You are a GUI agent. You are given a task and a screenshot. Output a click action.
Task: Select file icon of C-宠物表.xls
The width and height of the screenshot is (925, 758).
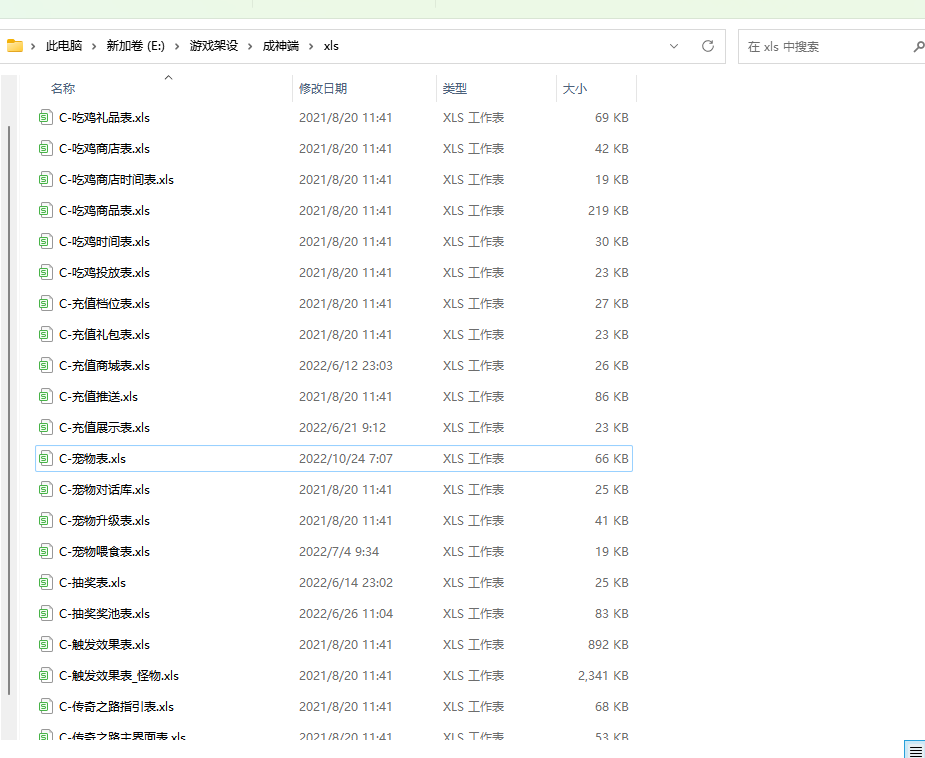[x=45, y=458]
